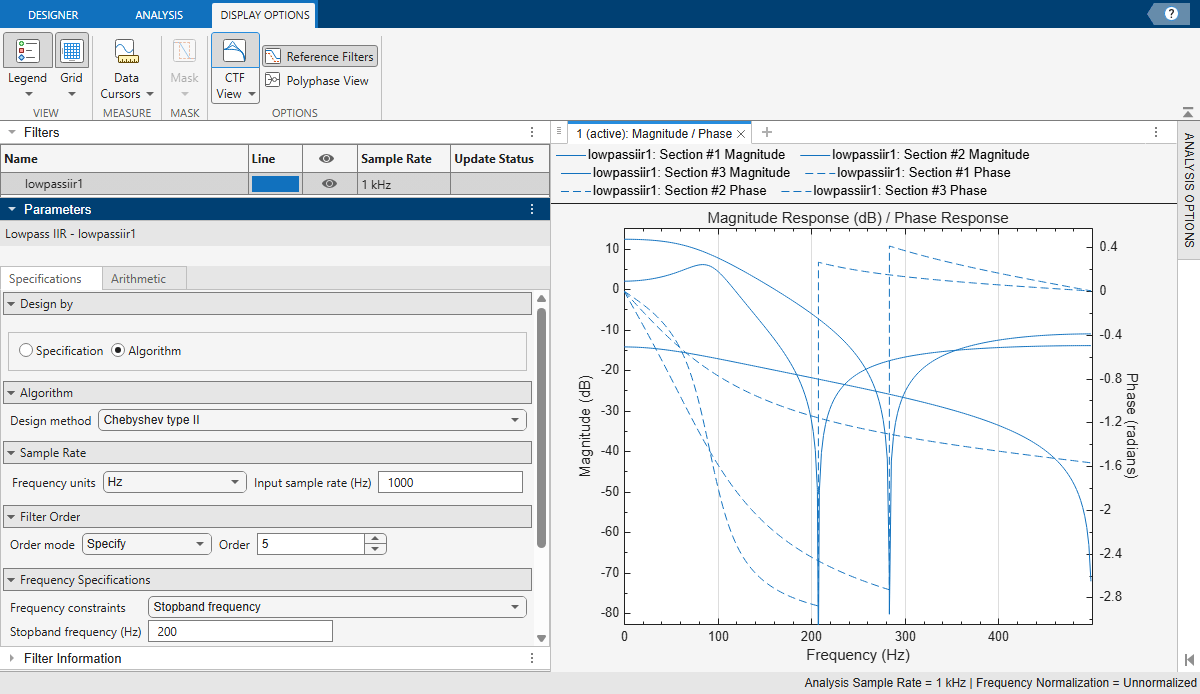Screen dimensions: 1200x694
Task: Open the Filters panel options menu
Action: coord(533,132)
